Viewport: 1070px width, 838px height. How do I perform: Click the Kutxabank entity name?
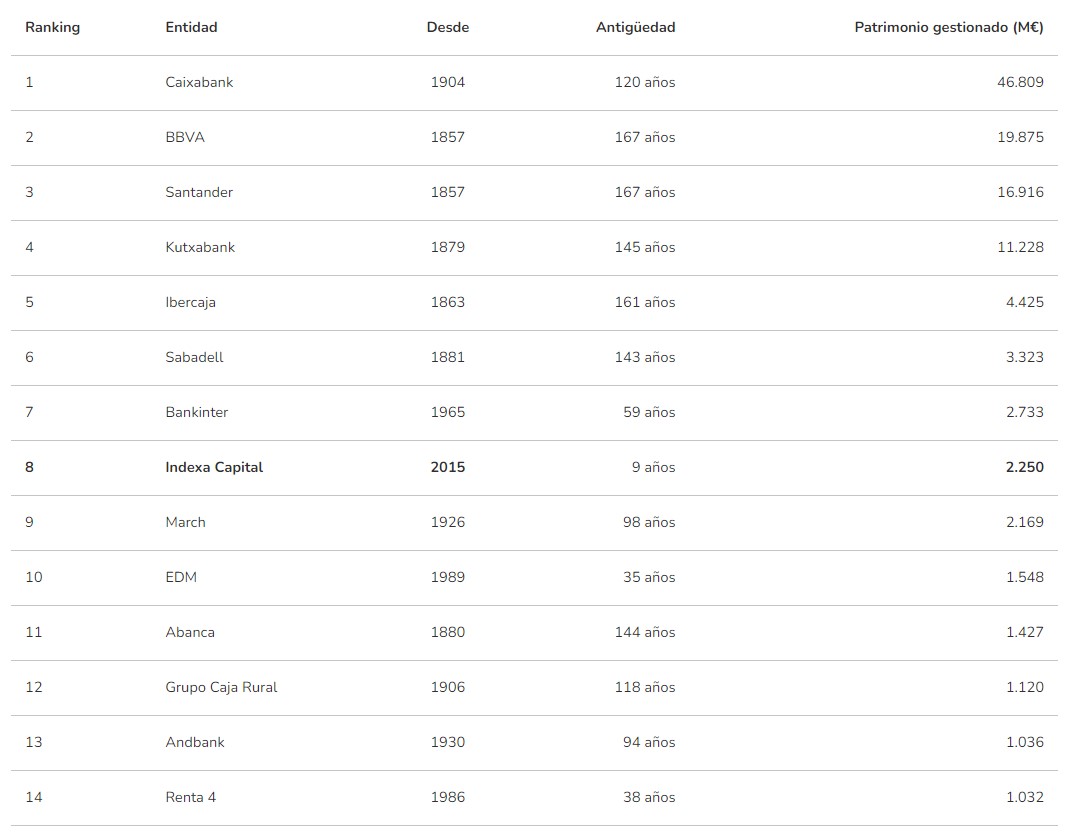[x=200, y=247]
